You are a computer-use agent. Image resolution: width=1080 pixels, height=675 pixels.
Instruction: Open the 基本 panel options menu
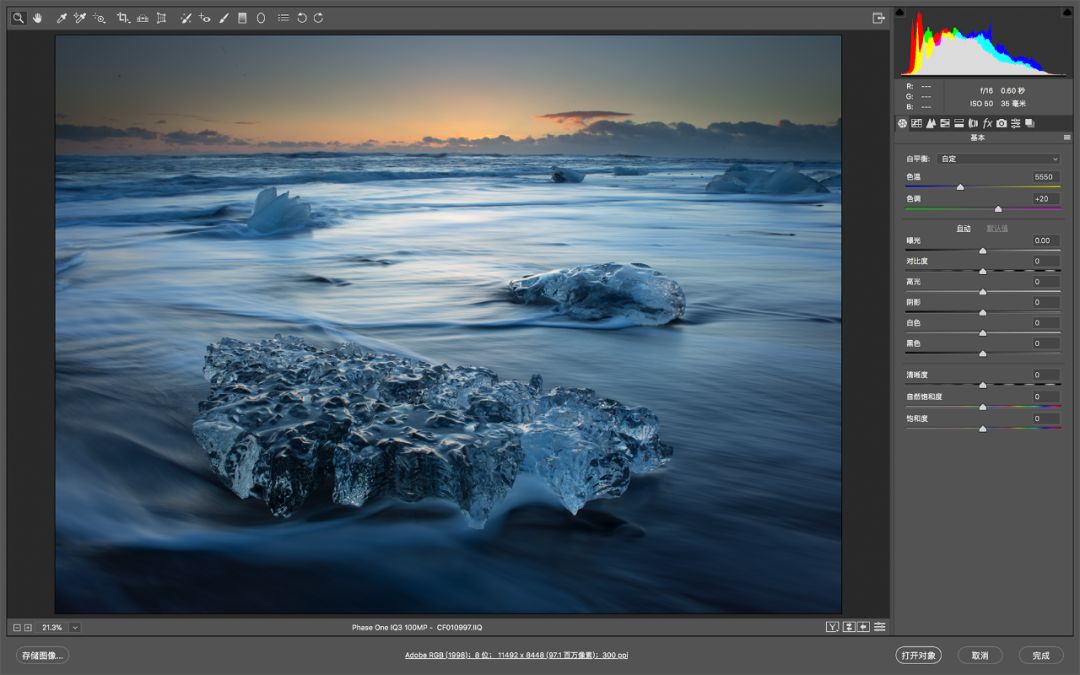click(x=1067, y=138)
